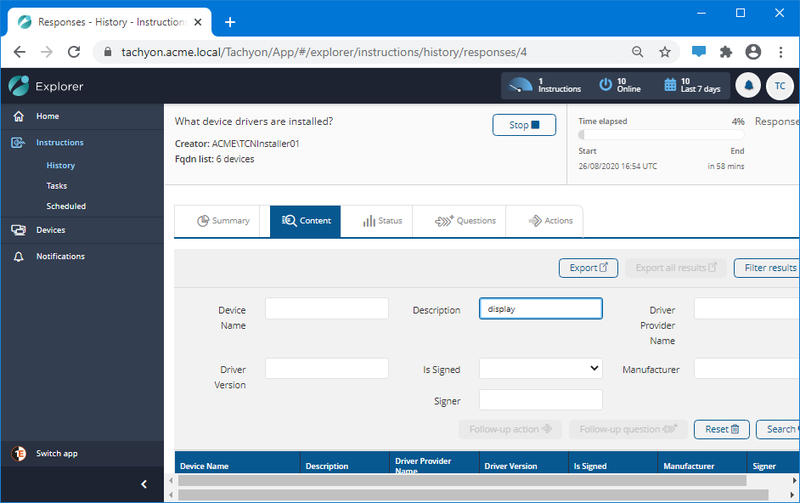Open the Questions tab
Image resolution: width=800 pixels, height=503 pixels.
click(465, 221)
